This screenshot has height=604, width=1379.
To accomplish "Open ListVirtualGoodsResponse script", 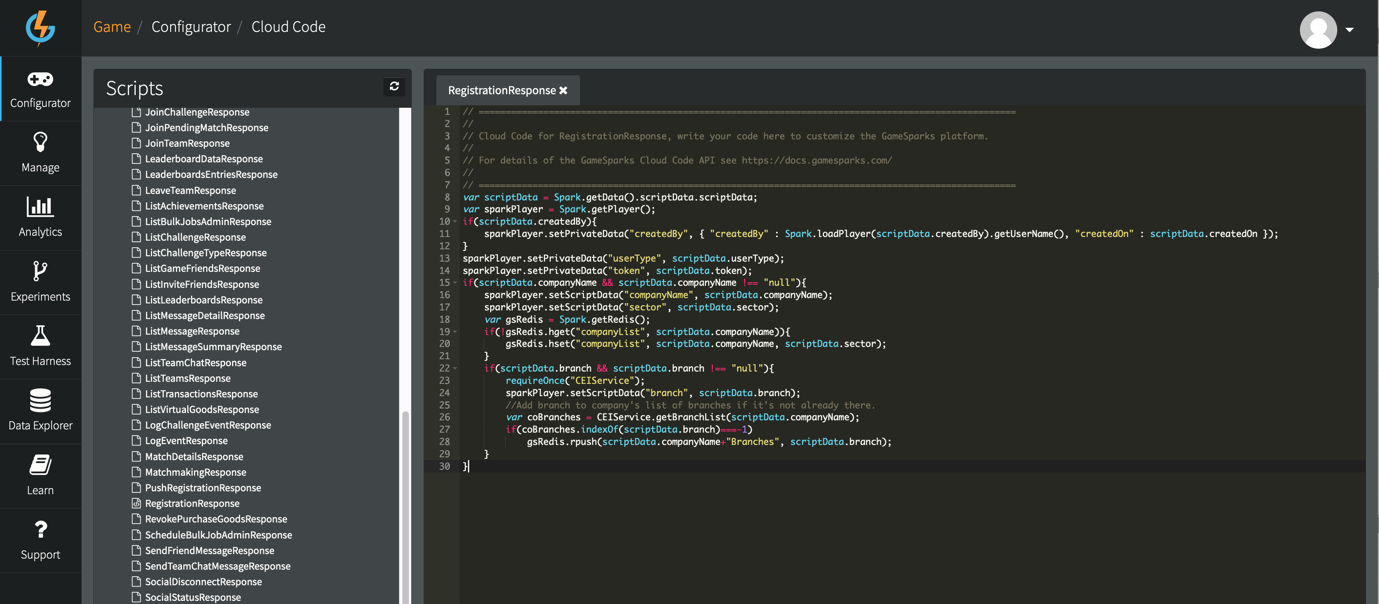I will pos(202,410).
